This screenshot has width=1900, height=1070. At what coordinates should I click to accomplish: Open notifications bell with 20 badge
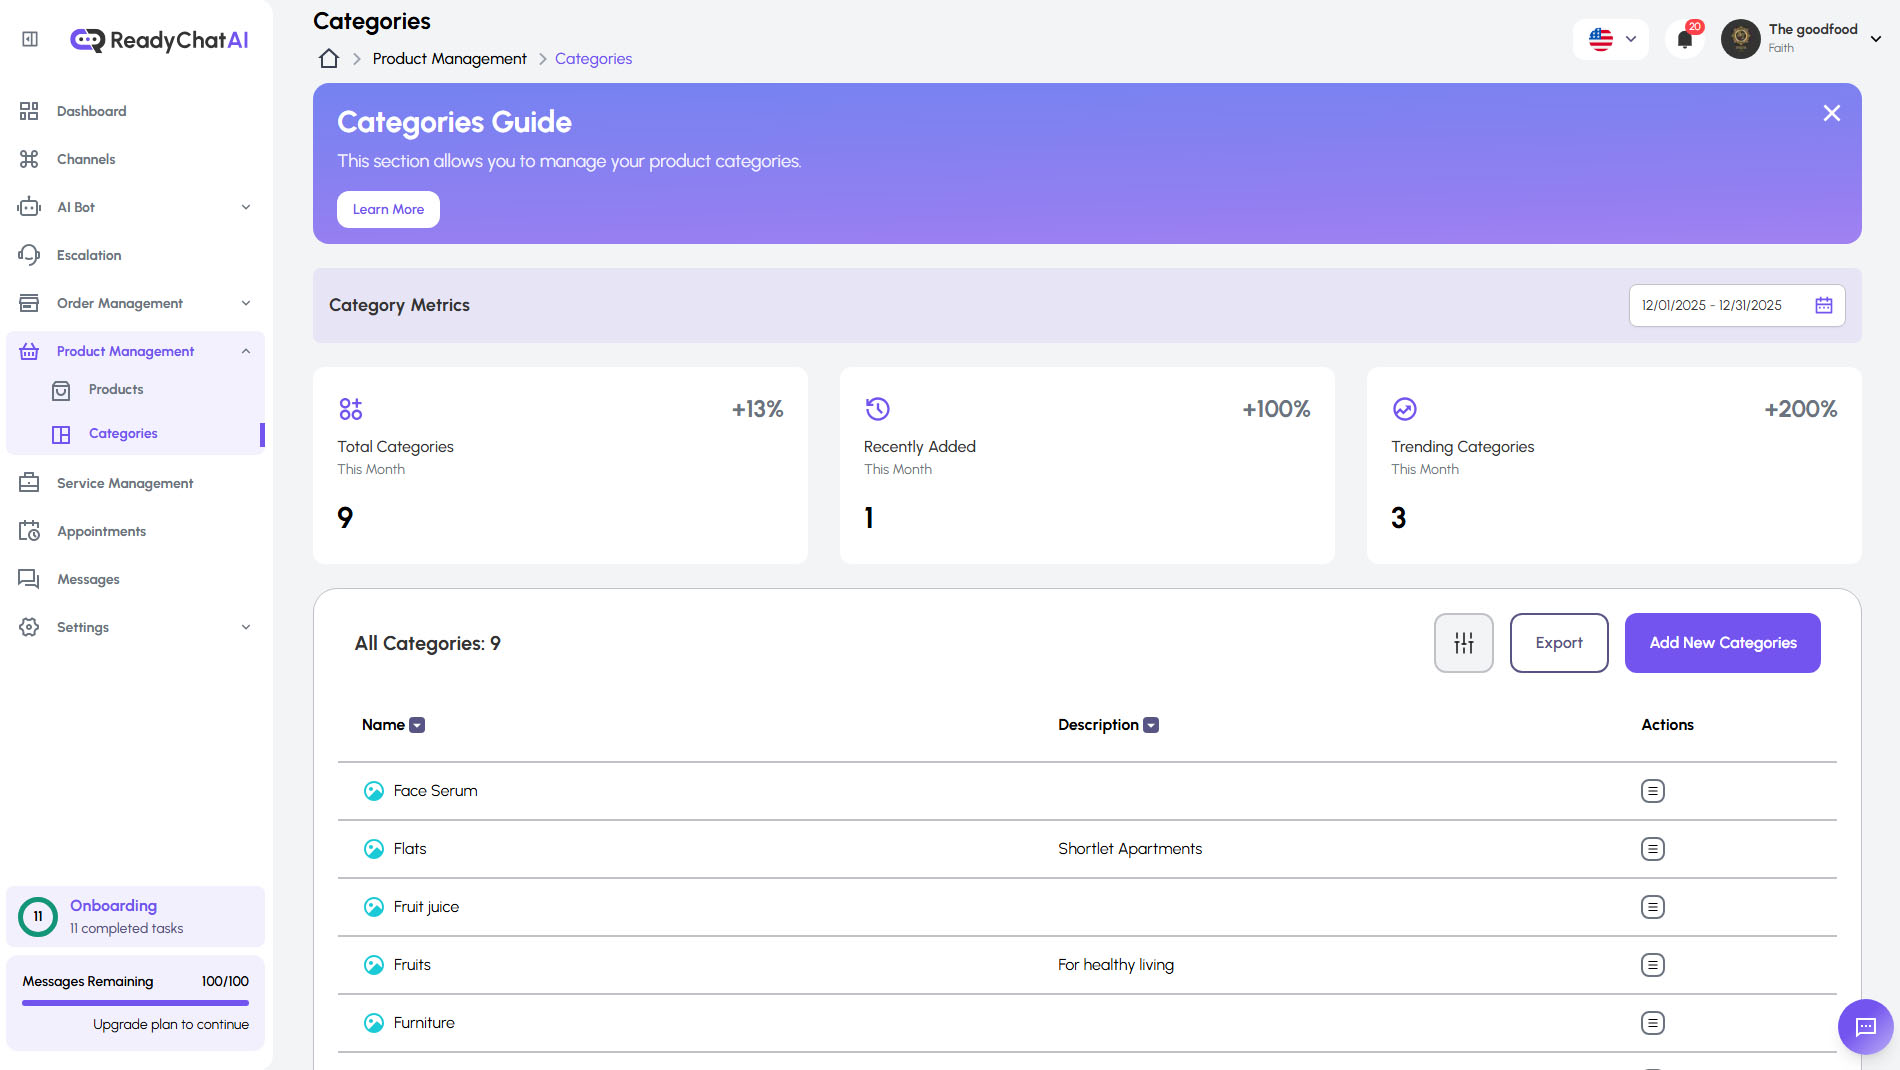tap(1684, 38)
